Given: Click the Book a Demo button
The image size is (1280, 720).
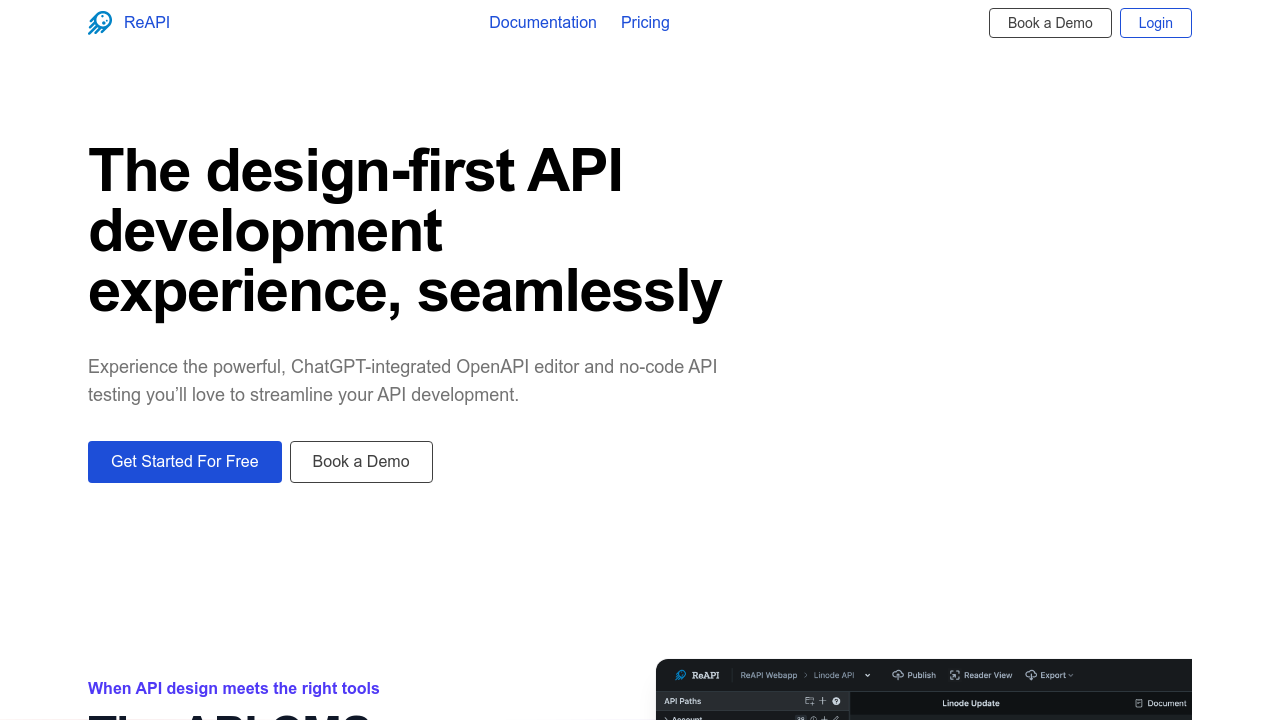Looking at the screenshot, I should point(361,461).
